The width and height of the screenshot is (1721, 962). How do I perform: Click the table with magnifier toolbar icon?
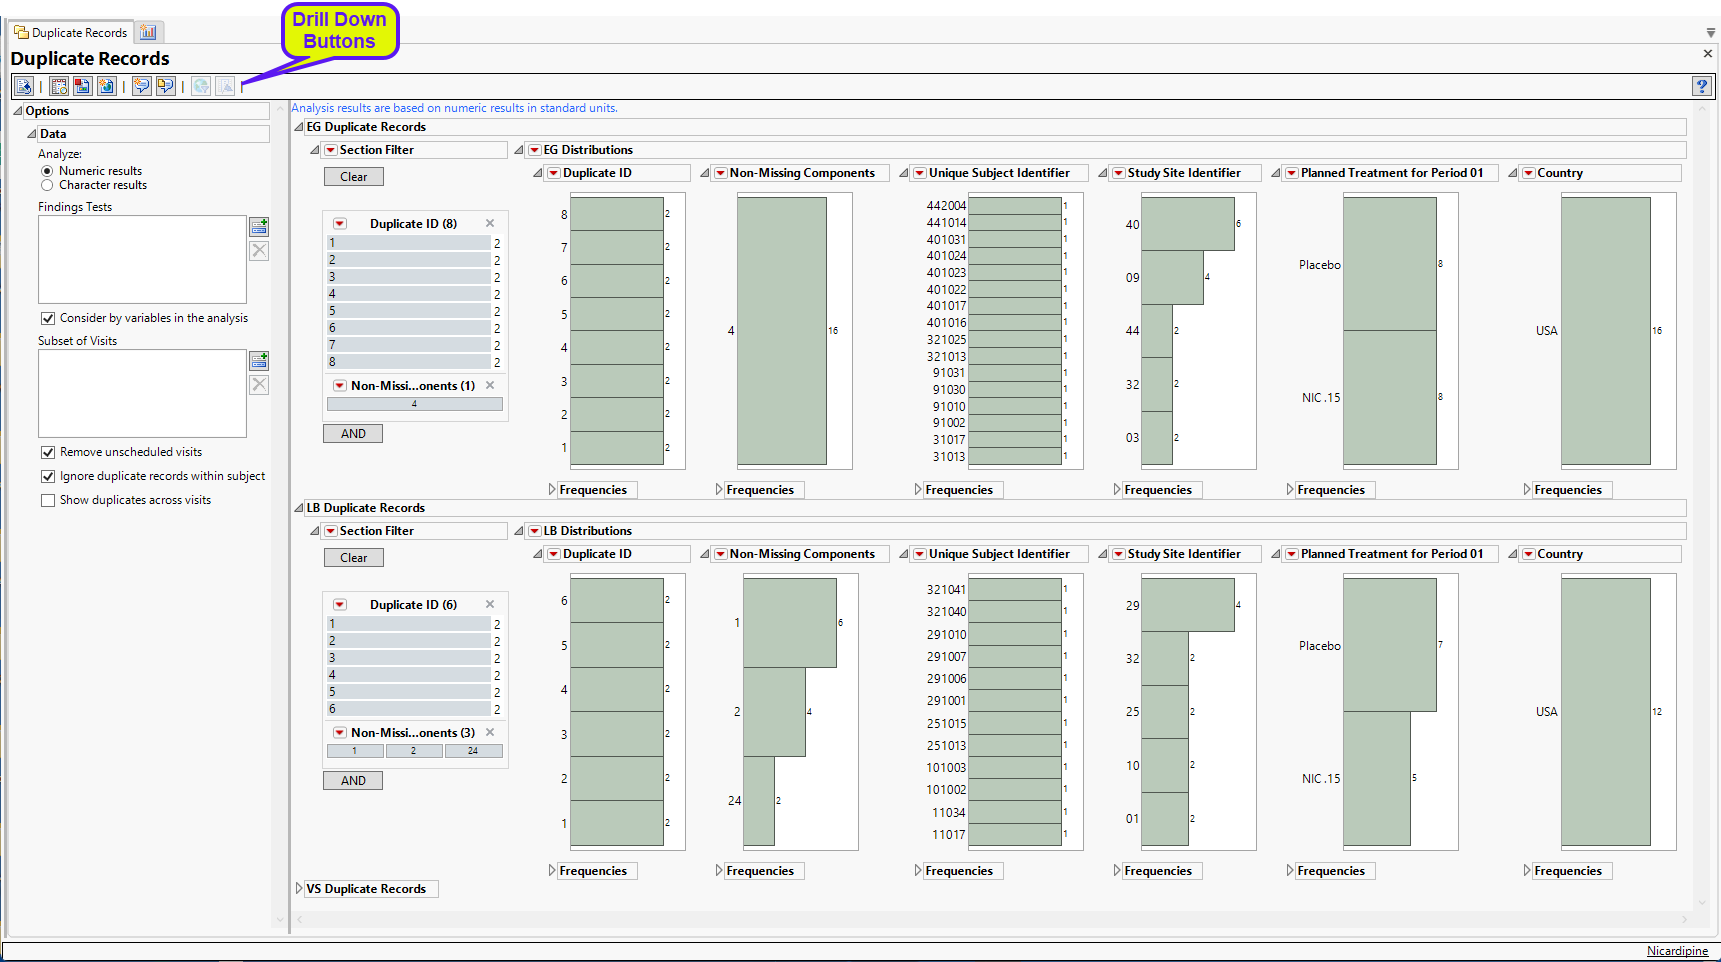coord(59,87)
